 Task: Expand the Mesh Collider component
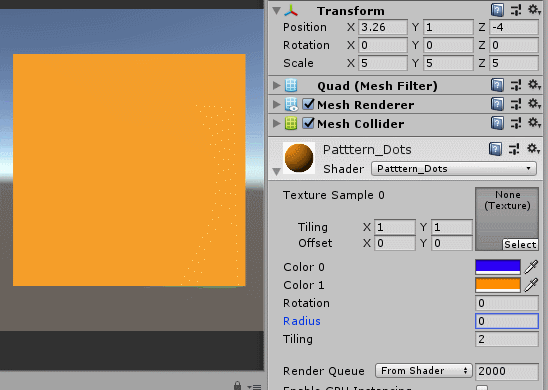tap(276, 123)
